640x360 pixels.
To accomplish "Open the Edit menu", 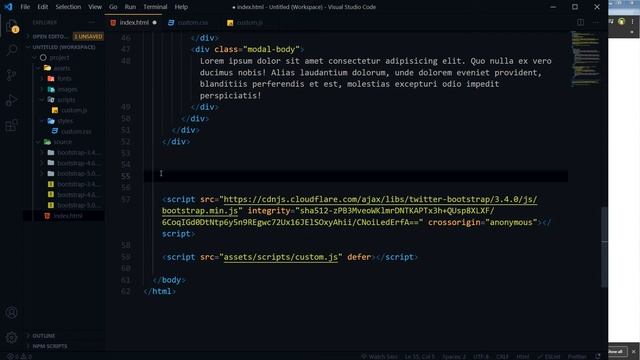I will (x=42, y=7).
